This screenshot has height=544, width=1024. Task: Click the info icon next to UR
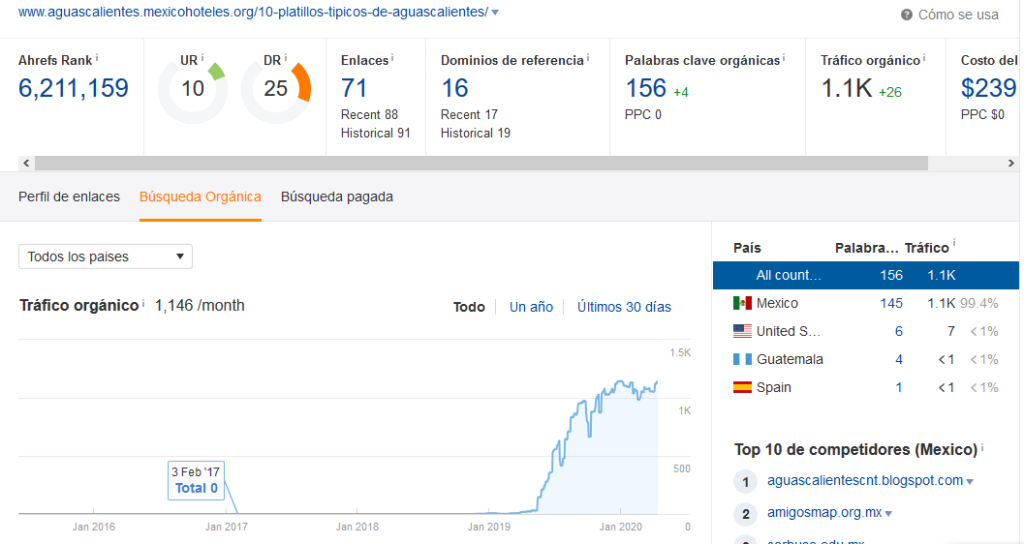pyautogui.click(x=202, y=57)
